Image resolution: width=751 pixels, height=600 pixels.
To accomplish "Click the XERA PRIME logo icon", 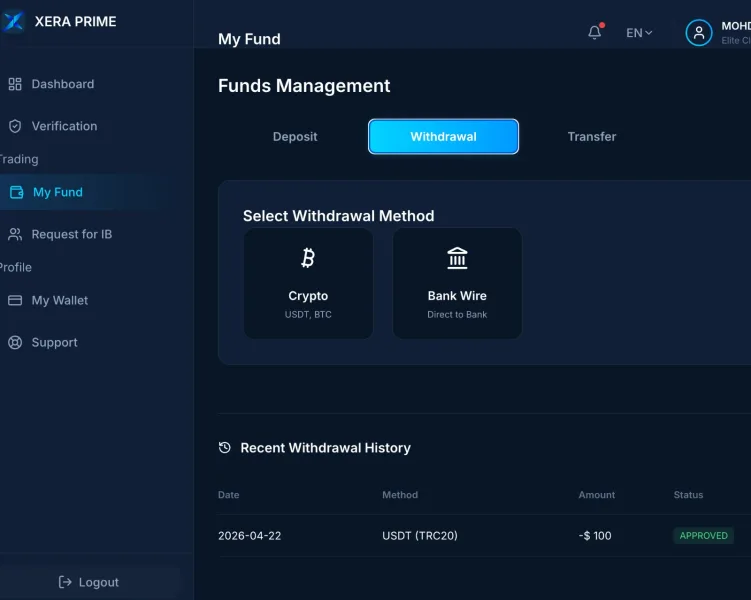I will pyautogui.click(x=14, y=21).
